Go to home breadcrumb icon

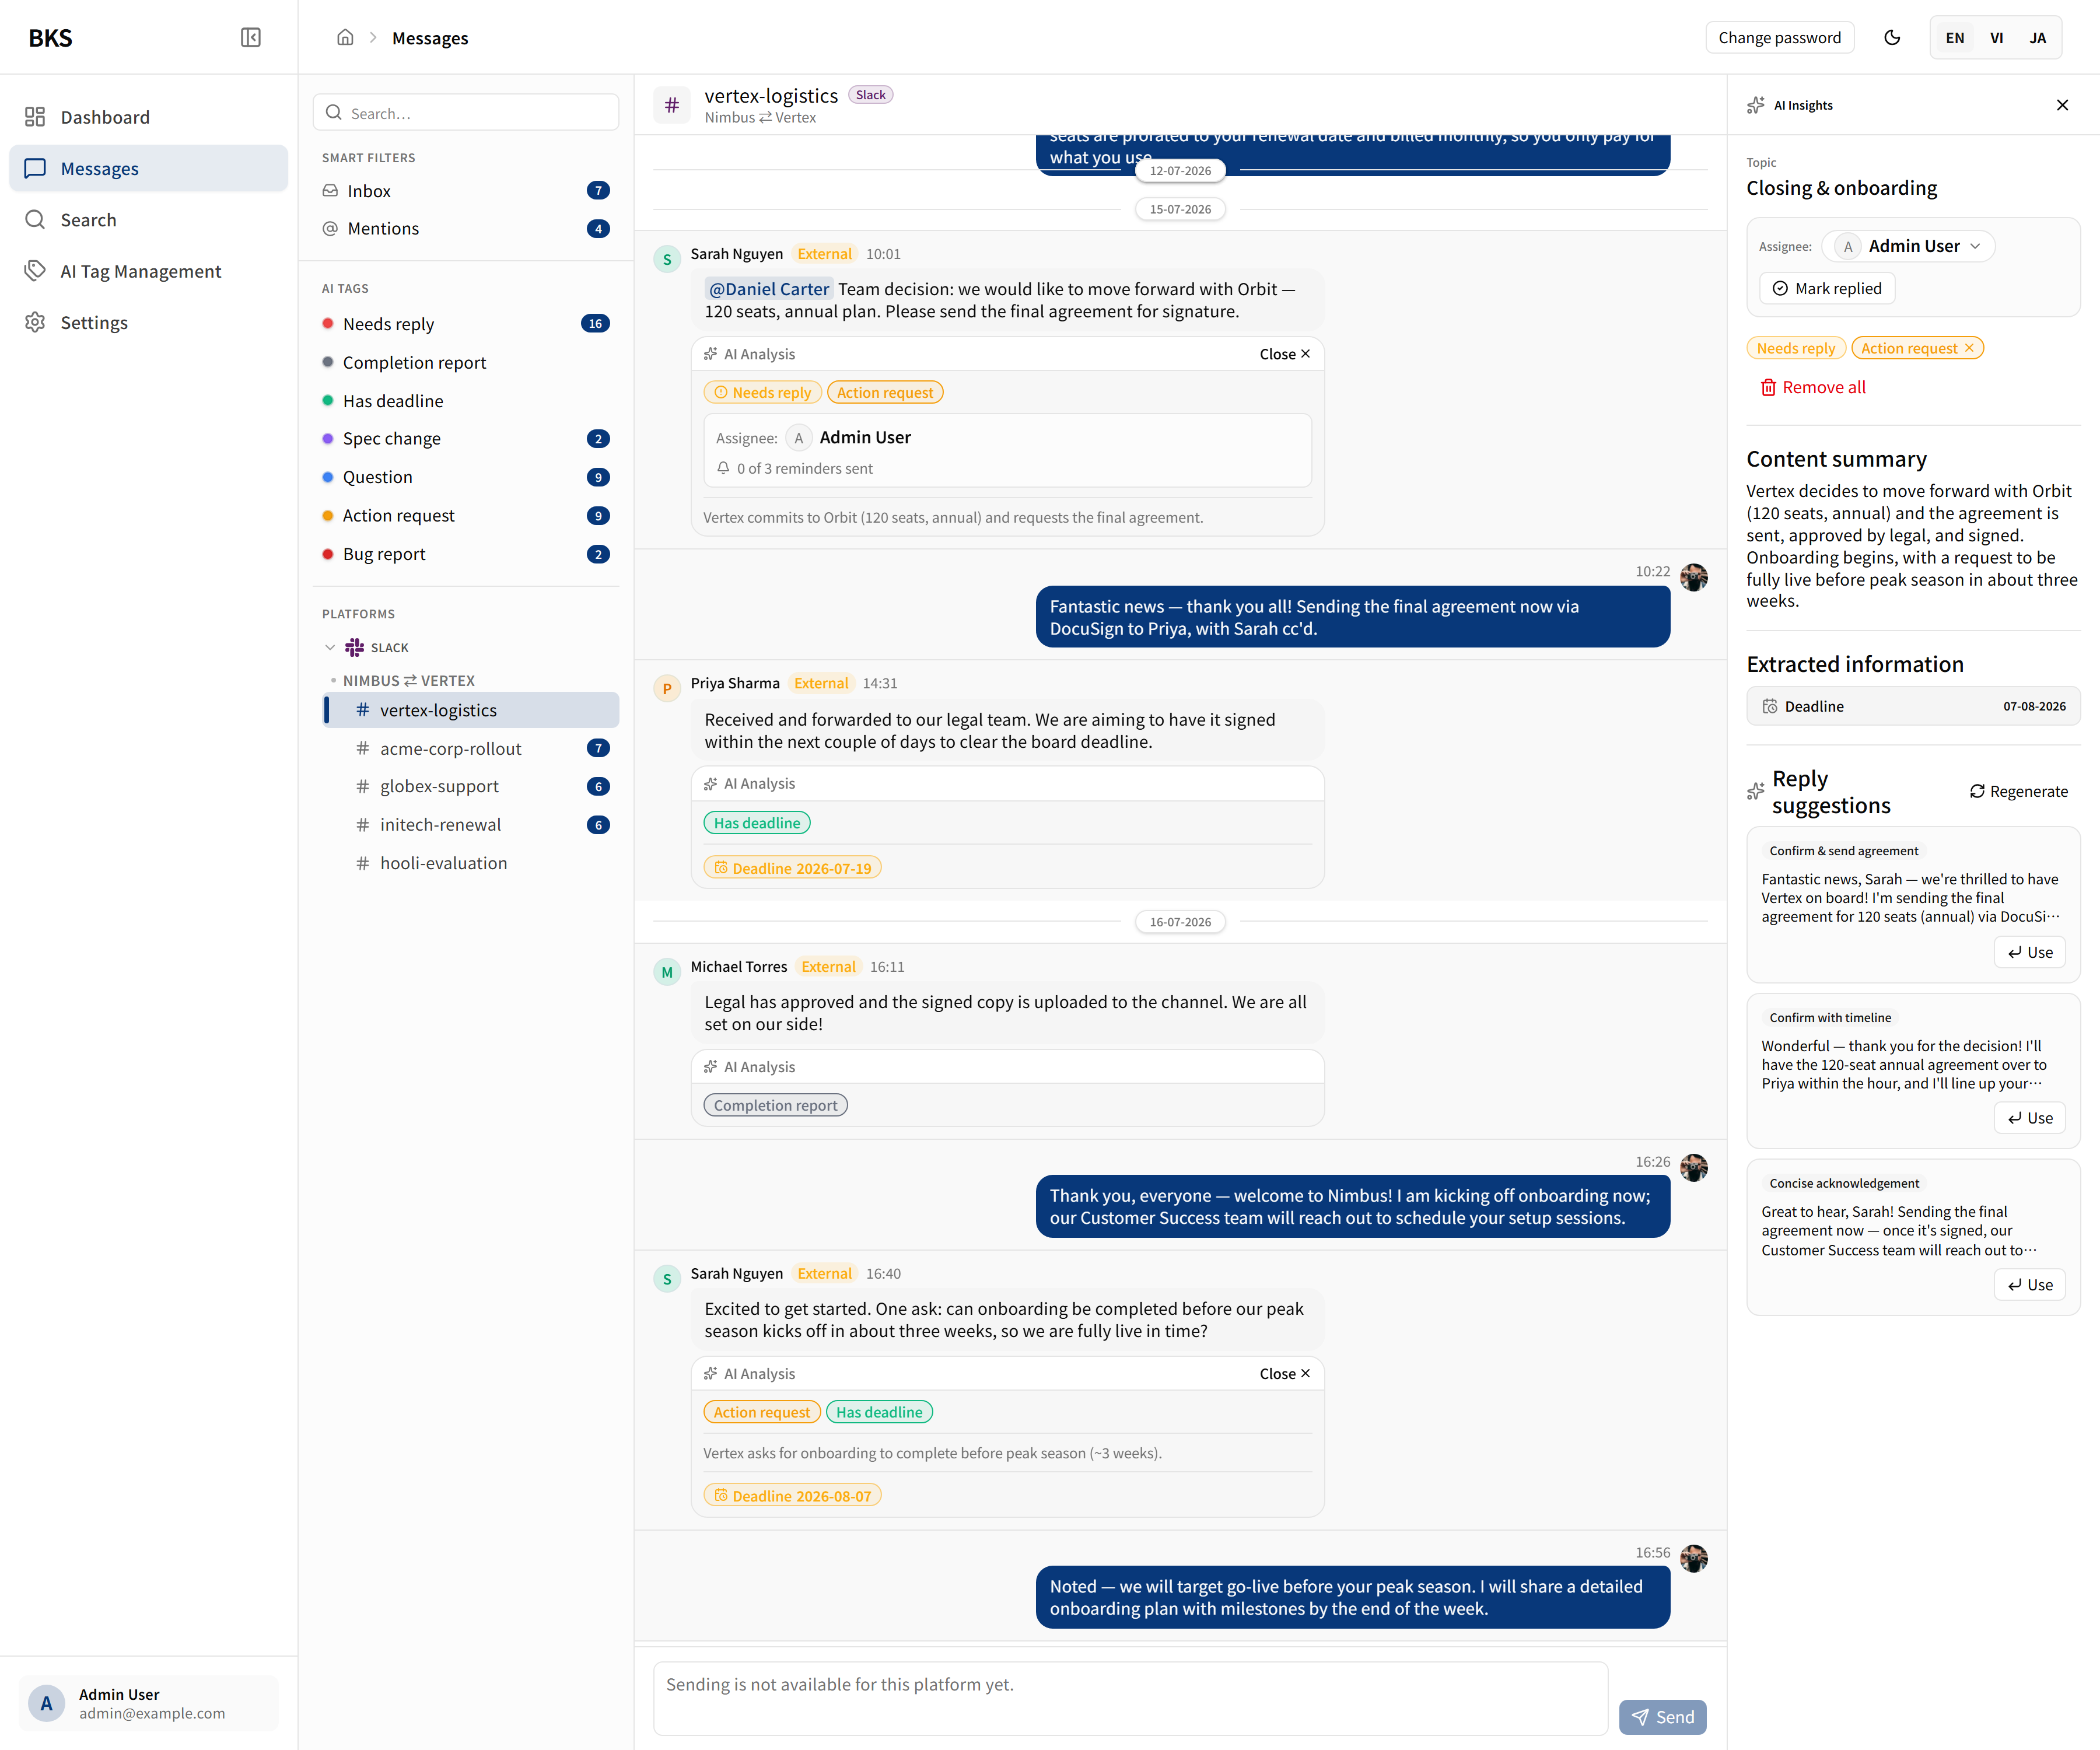pyautogui.click(x=345, y=38)
